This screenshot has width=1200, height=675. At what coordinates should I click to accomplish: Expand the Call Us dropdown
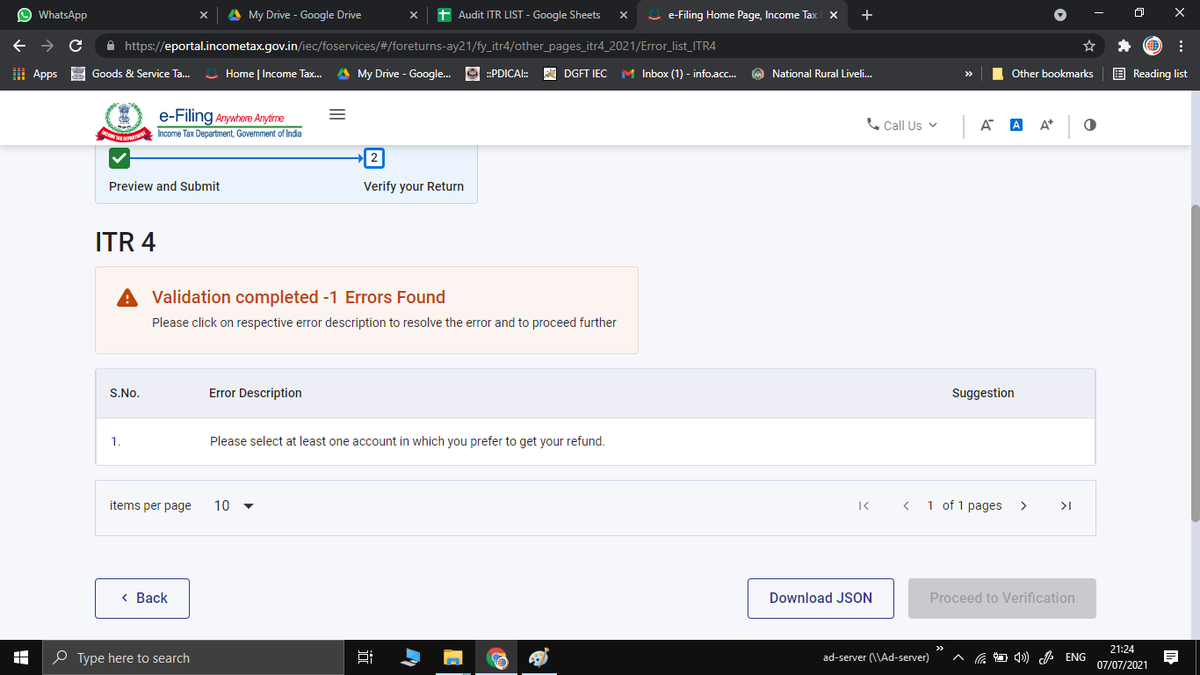click(x=902, y=125)
